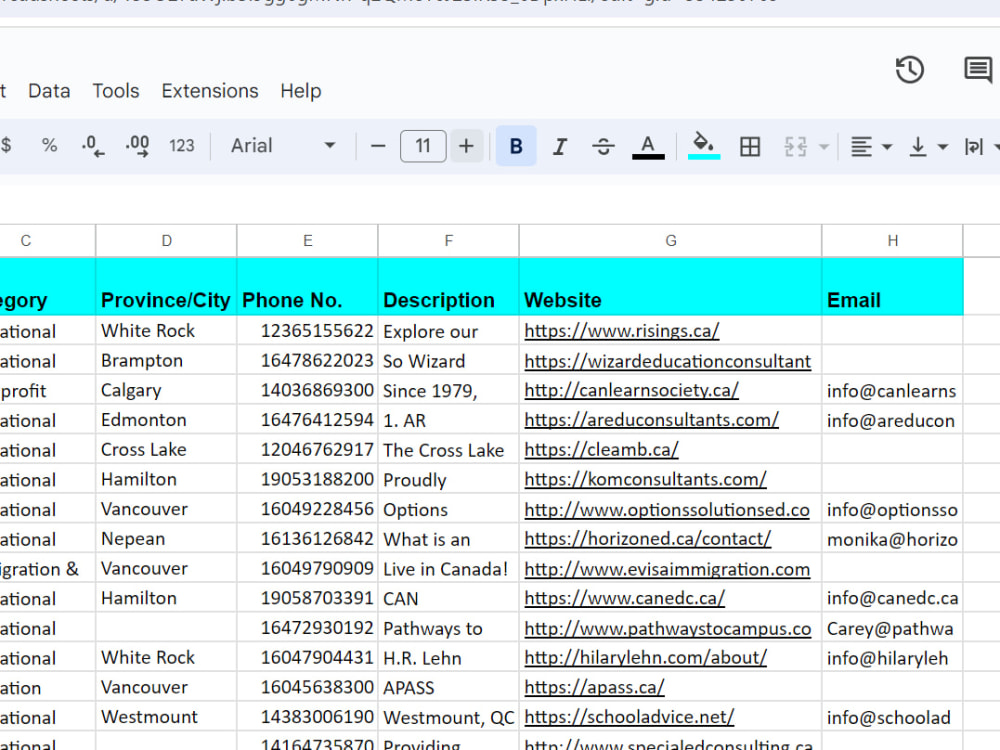Image resolution: width=1000 pixels, height=750 pixels.
Task: Open the Extensions menu
Action: (210, 91)
